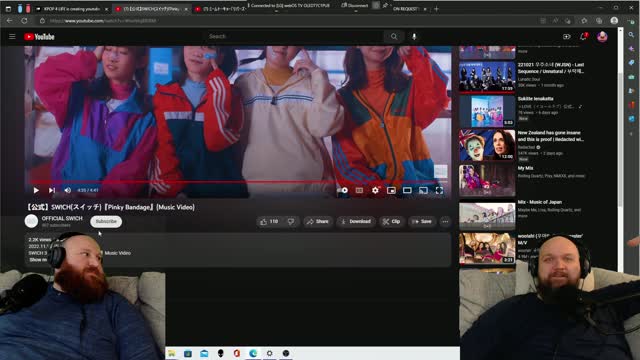This screenshot has height=360, width=640.
Task: Open video settings gear
Action: [375, 190]
